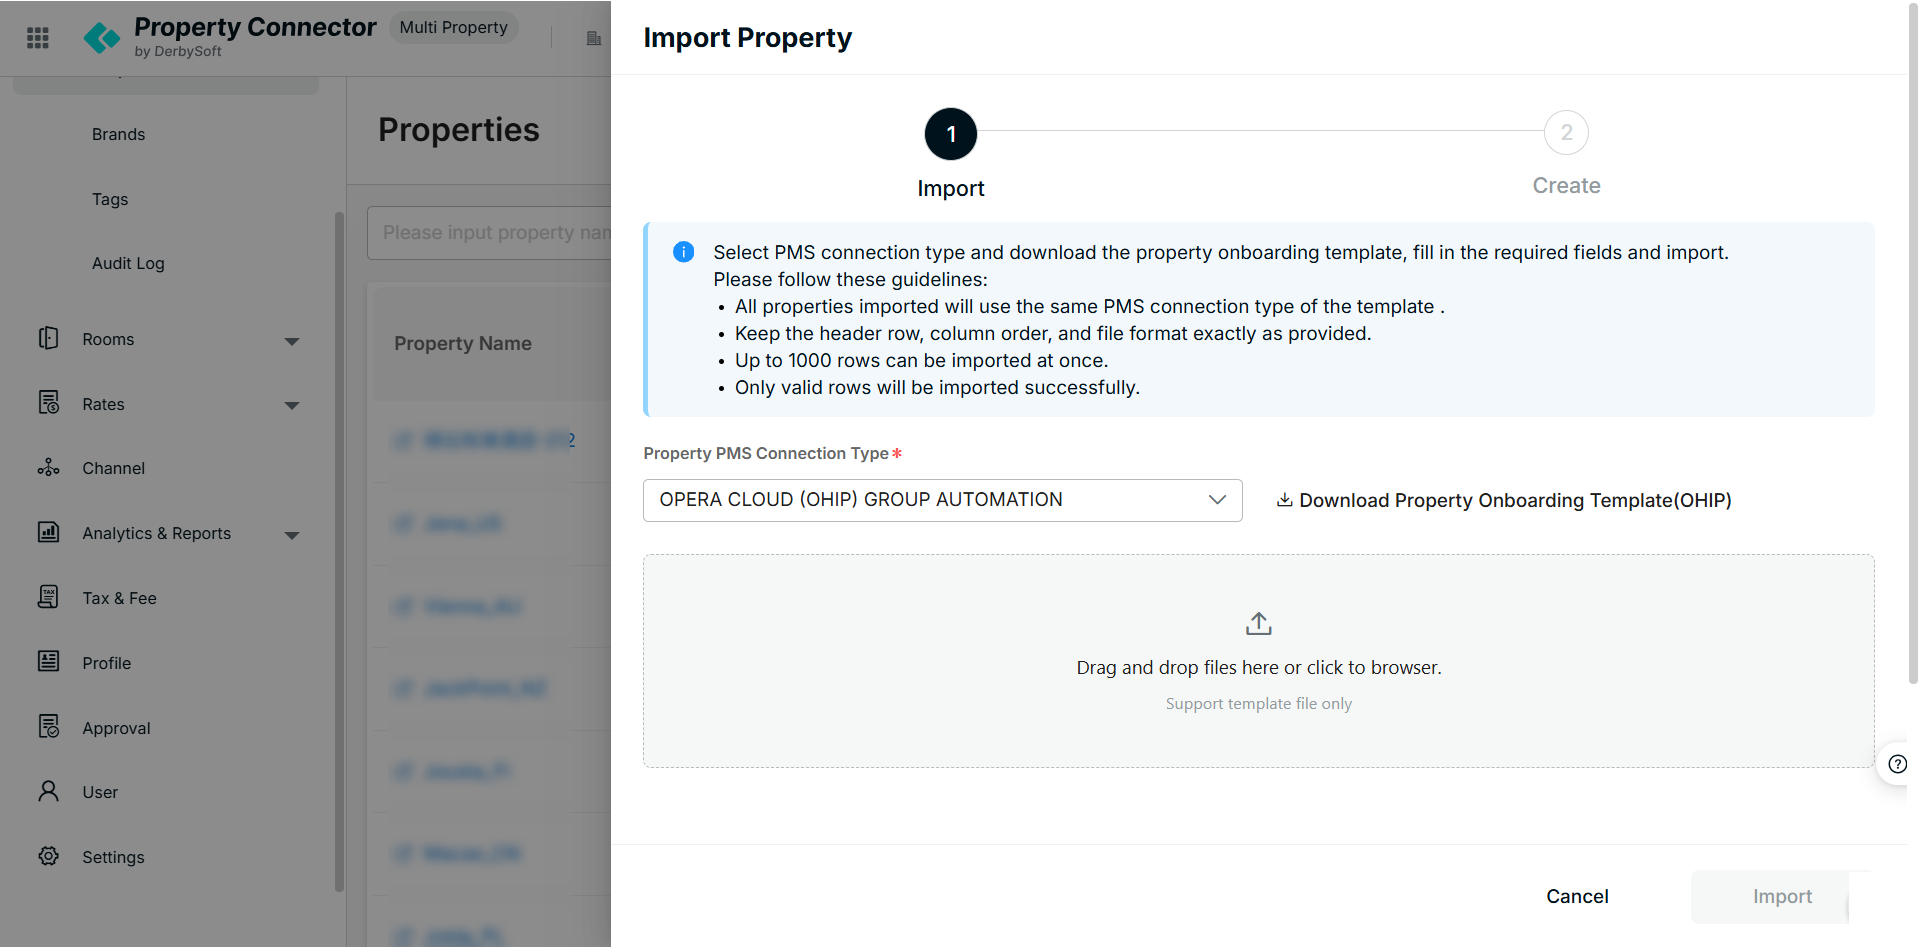Click the Multi Property badge

point(453,27)
